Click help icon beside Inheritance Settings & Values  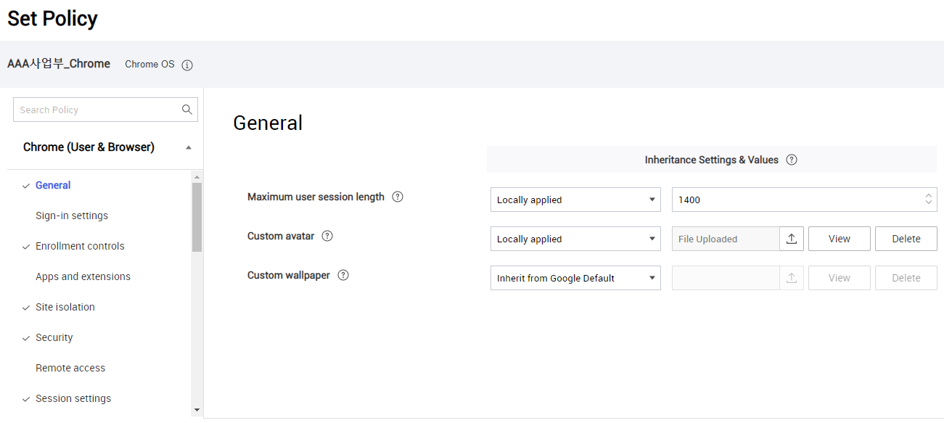[792, 160]
